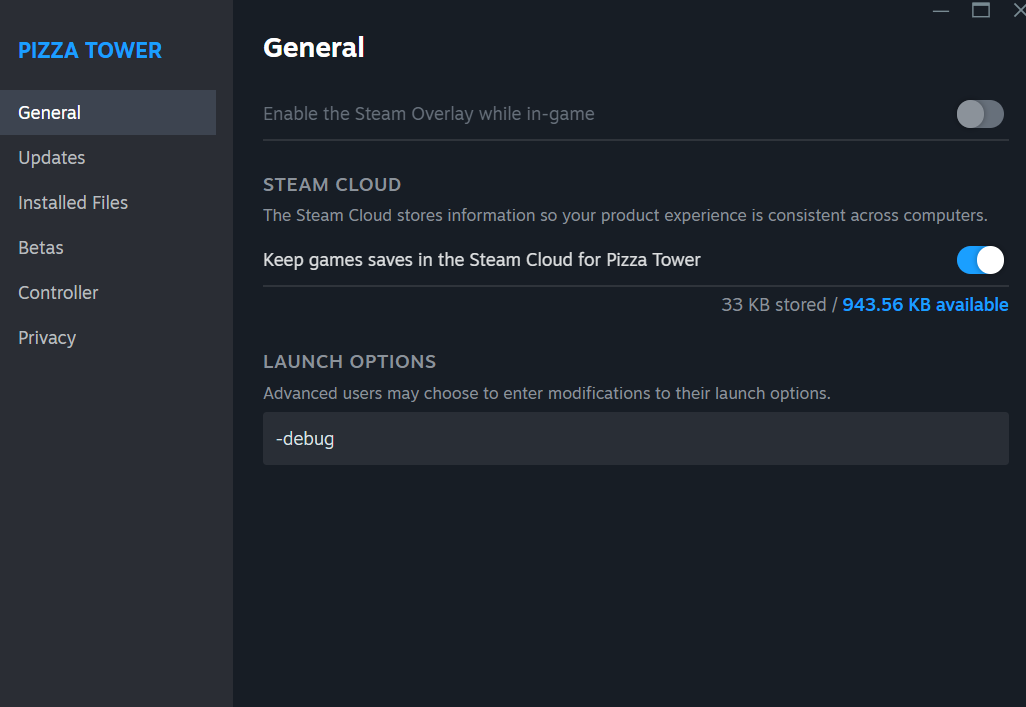
Task: Click the LAUNCH OPTIONS section header
Action: (x=349, y=361)
